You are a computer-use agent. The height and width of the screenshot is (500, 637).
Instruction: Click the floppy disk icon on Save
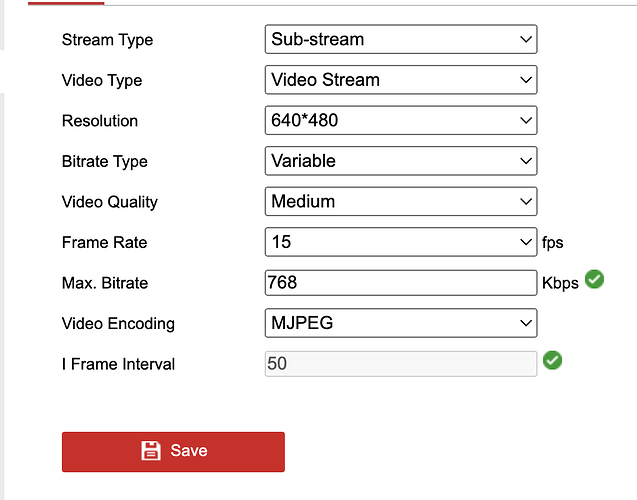[151, 450]
